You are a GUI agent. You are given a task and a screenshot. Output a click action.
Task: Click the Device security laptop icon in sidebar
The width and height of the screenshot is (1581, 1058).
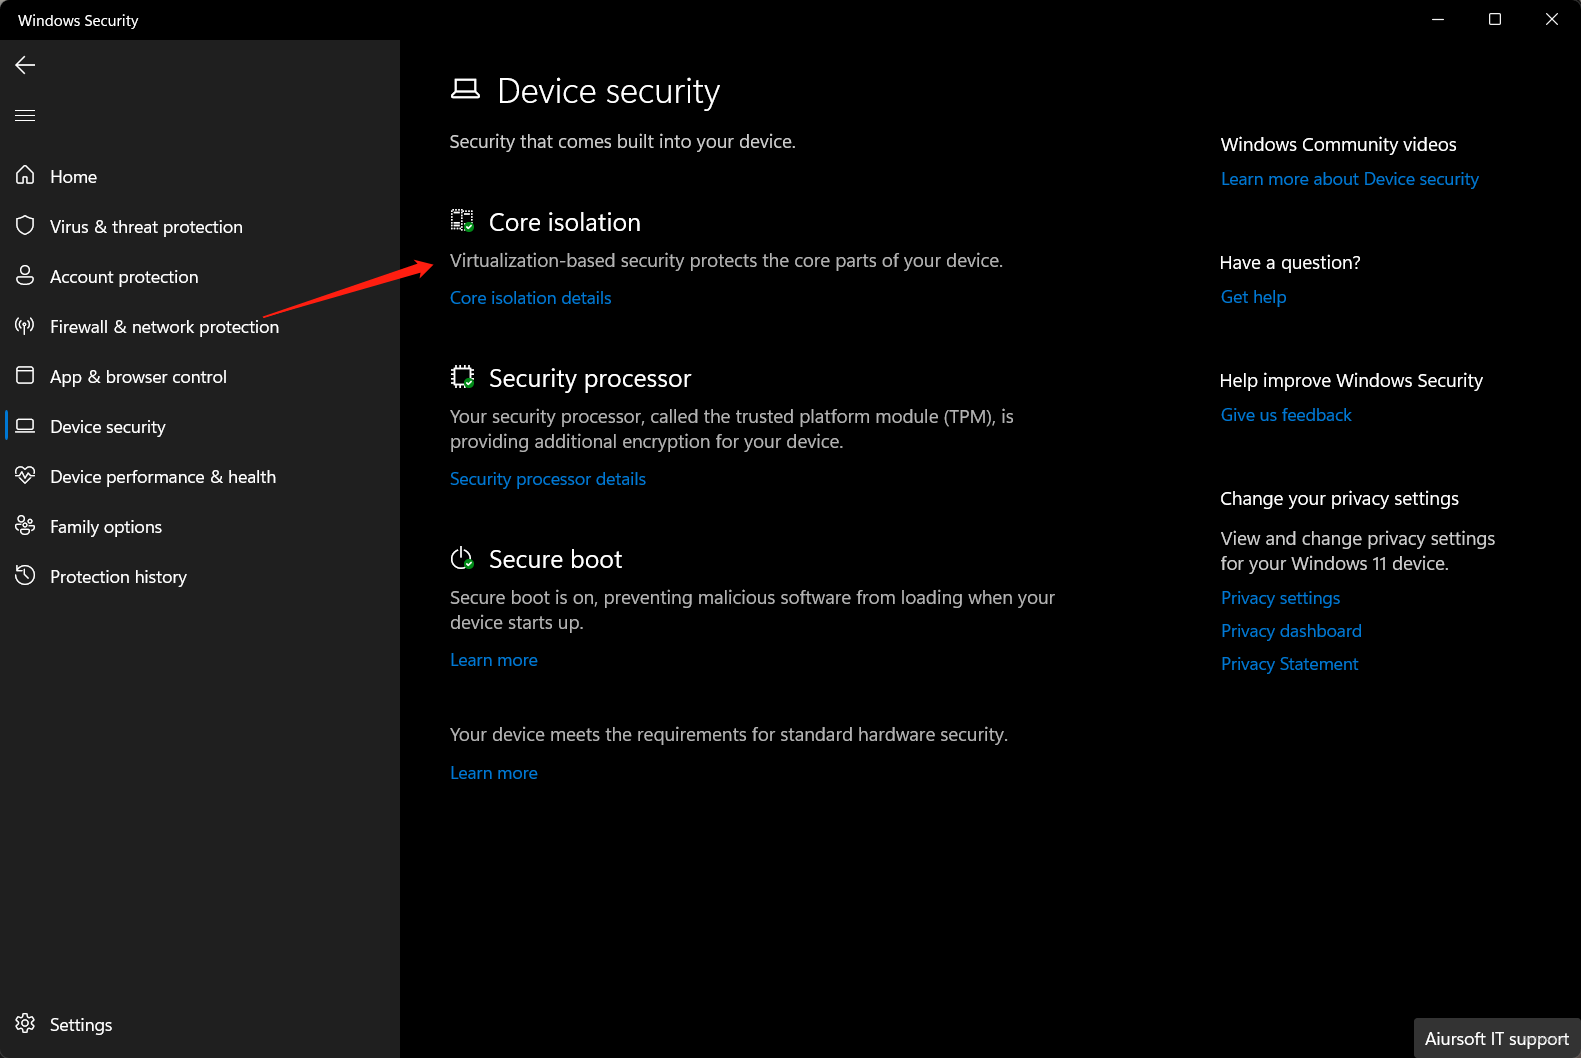click(25, 426)
